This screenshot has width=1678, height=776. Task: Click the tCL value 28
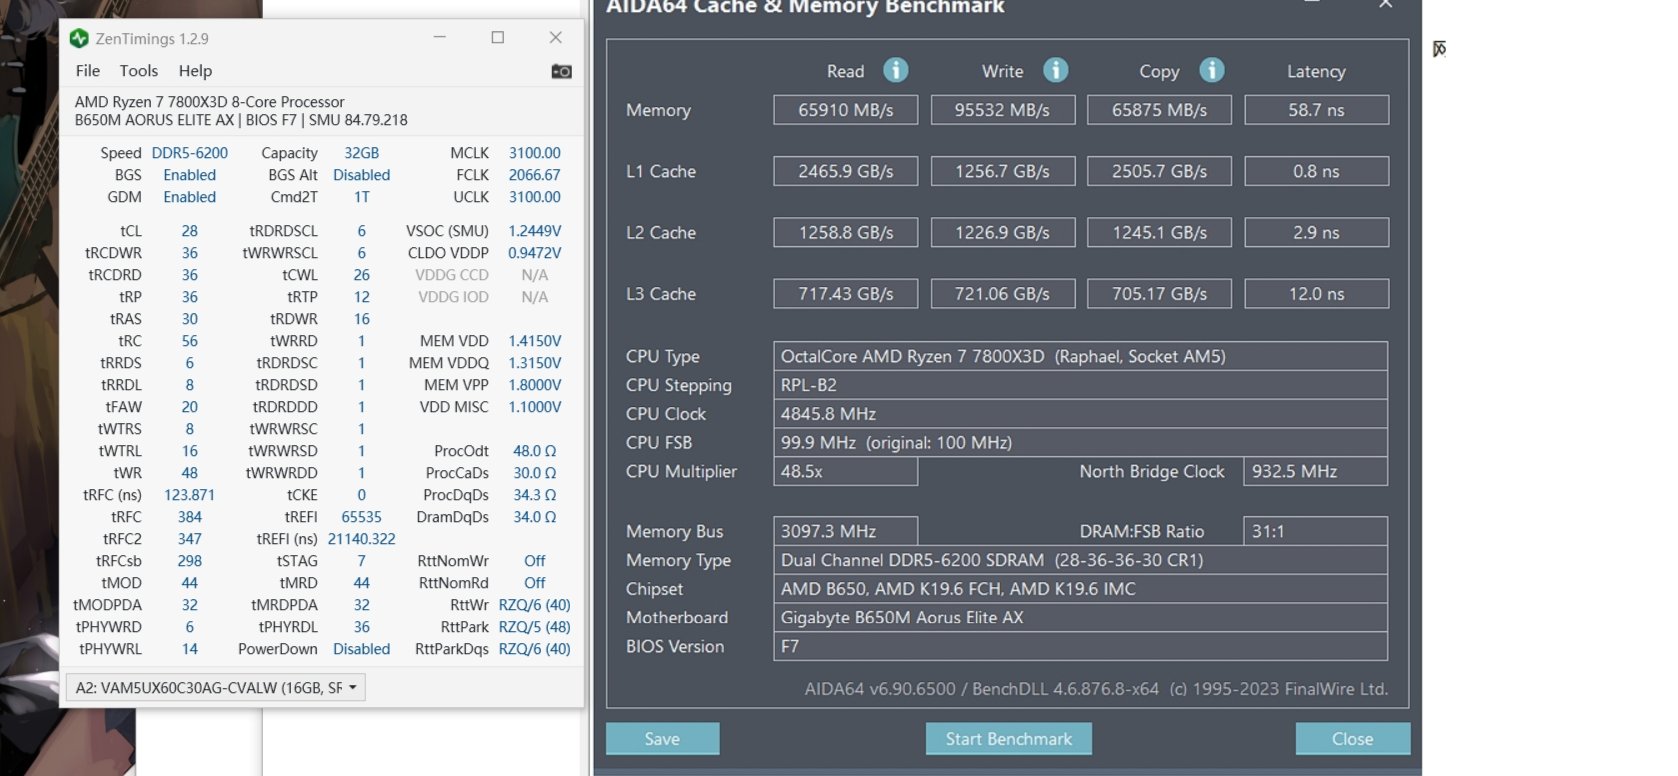[190, 231]
